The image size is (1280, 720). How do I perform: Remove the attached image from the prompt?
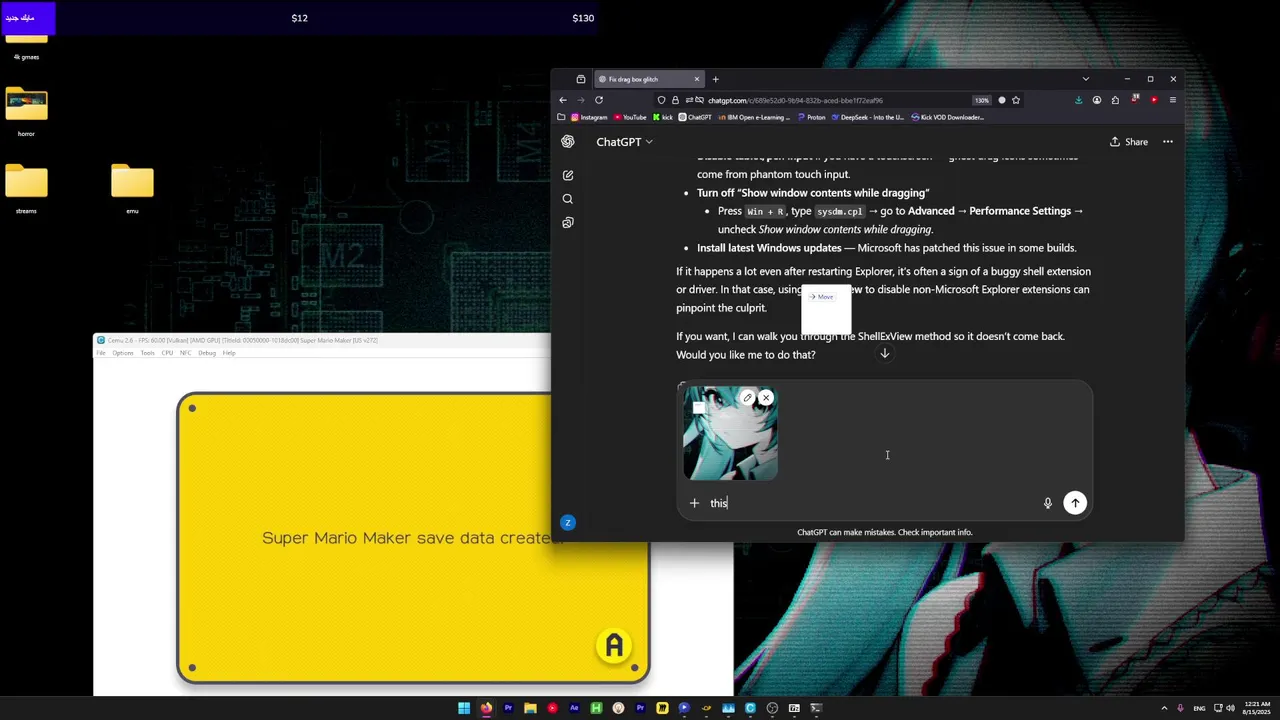point(766,398)
